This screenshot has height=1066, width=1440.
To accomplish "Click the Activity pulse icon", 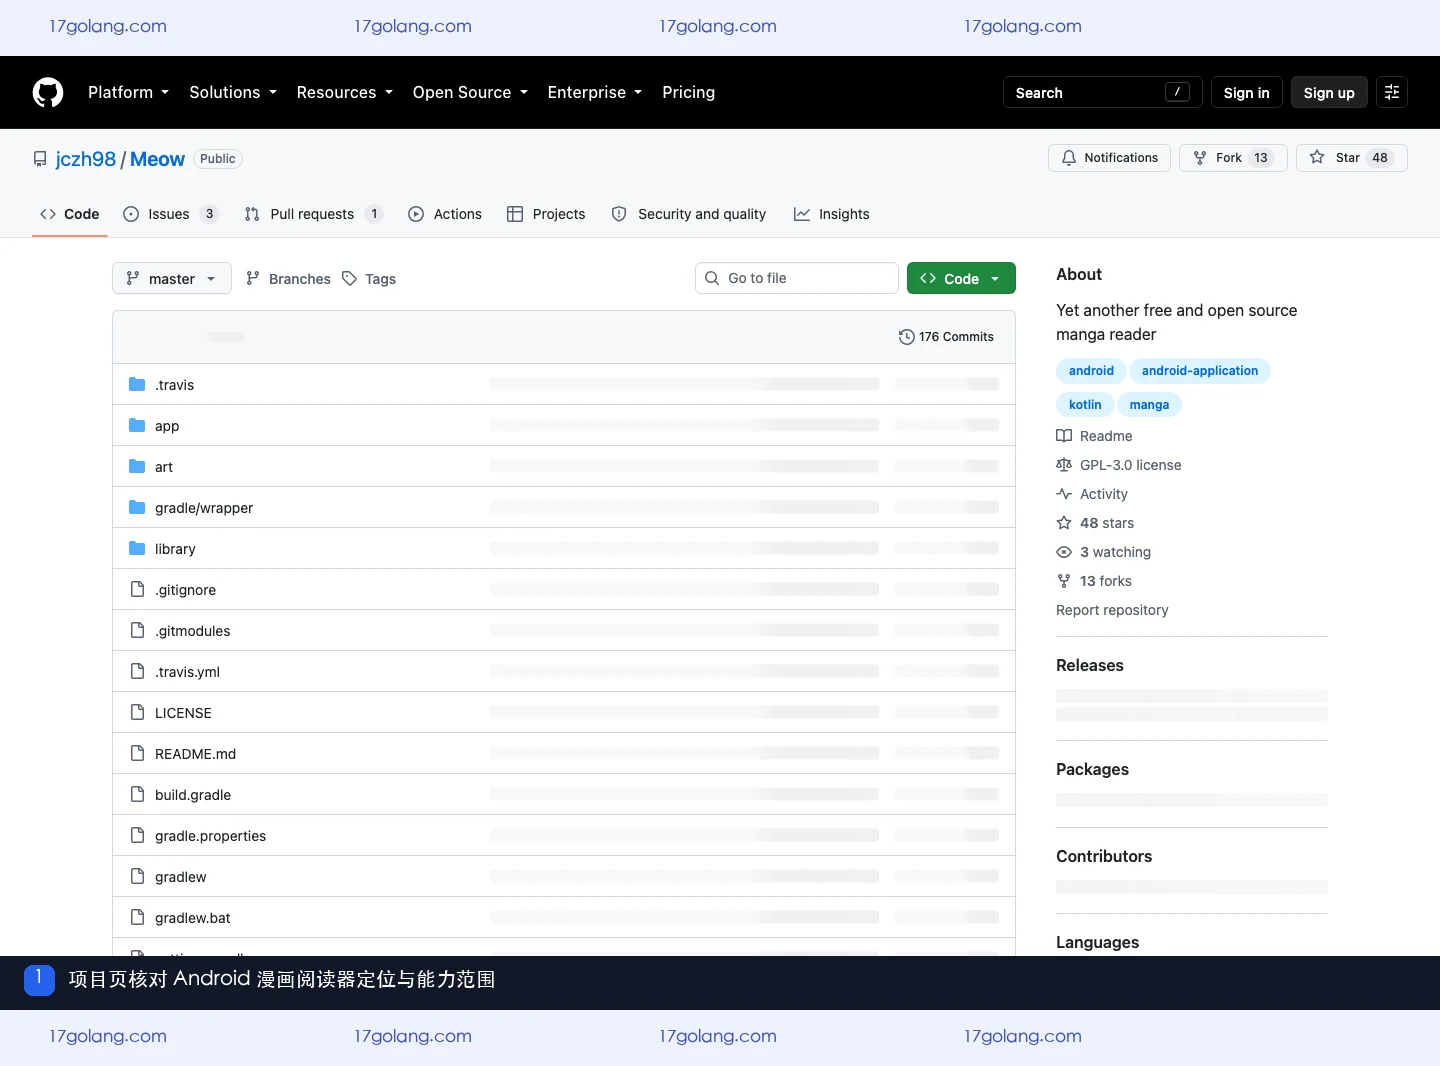I will click(1064, 494).
